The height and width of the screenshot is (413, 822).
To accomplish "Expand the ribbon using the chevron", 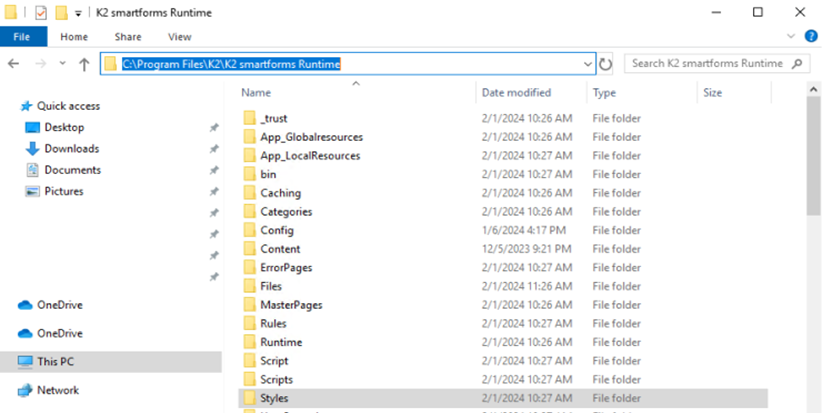I will pyautogui.click(x=791, y=36).
